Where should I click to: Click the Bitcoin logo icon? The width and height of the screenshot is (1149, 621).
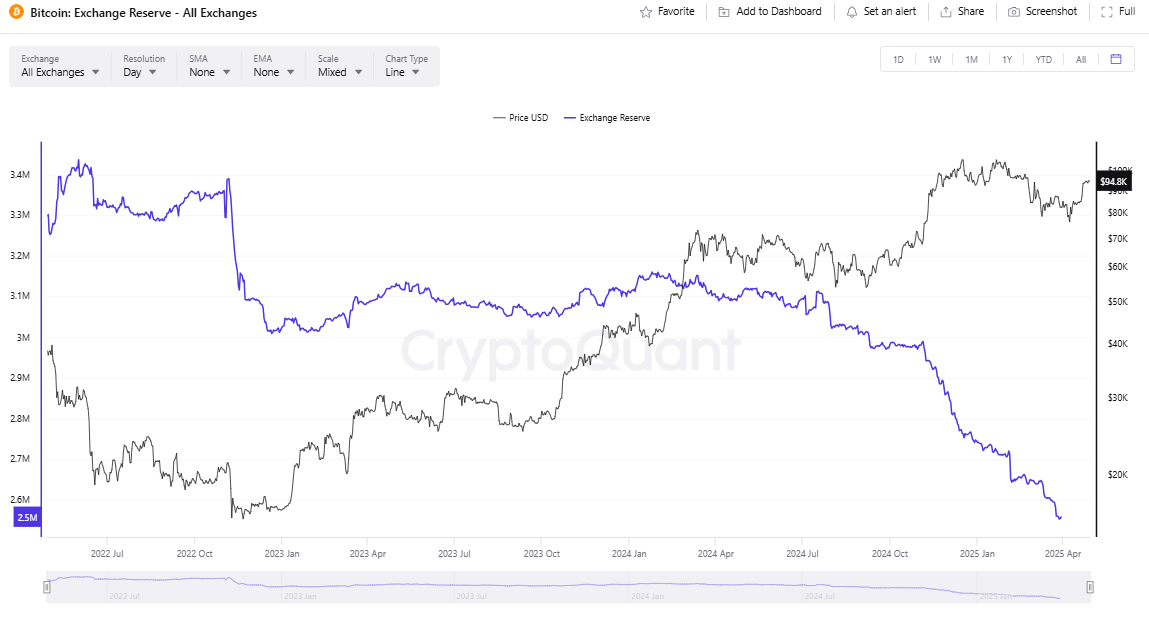click(16, 12)
